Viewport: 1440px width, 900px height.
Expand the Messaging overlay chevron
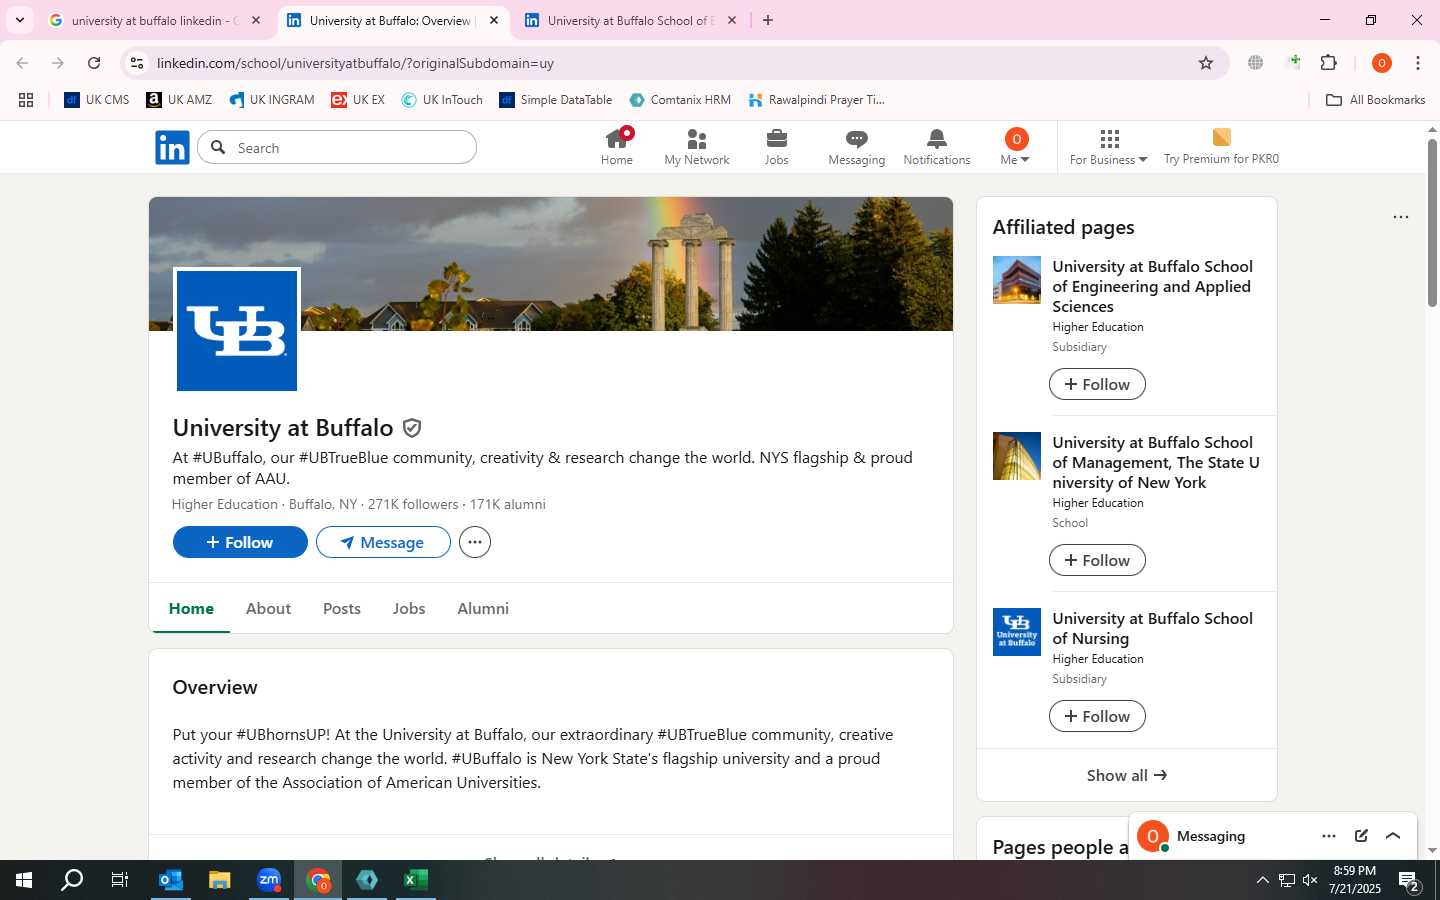tap(1393, 836)
